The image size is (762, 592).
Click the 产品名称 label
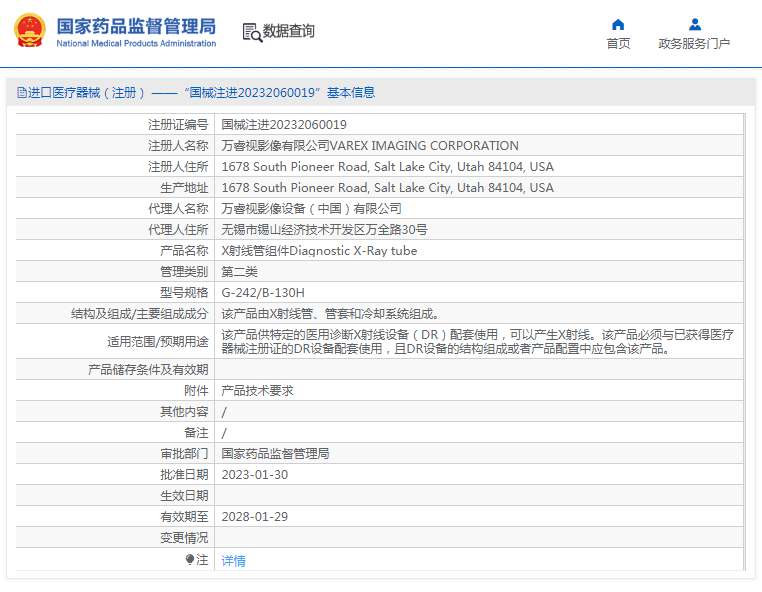tap(184, 251)
